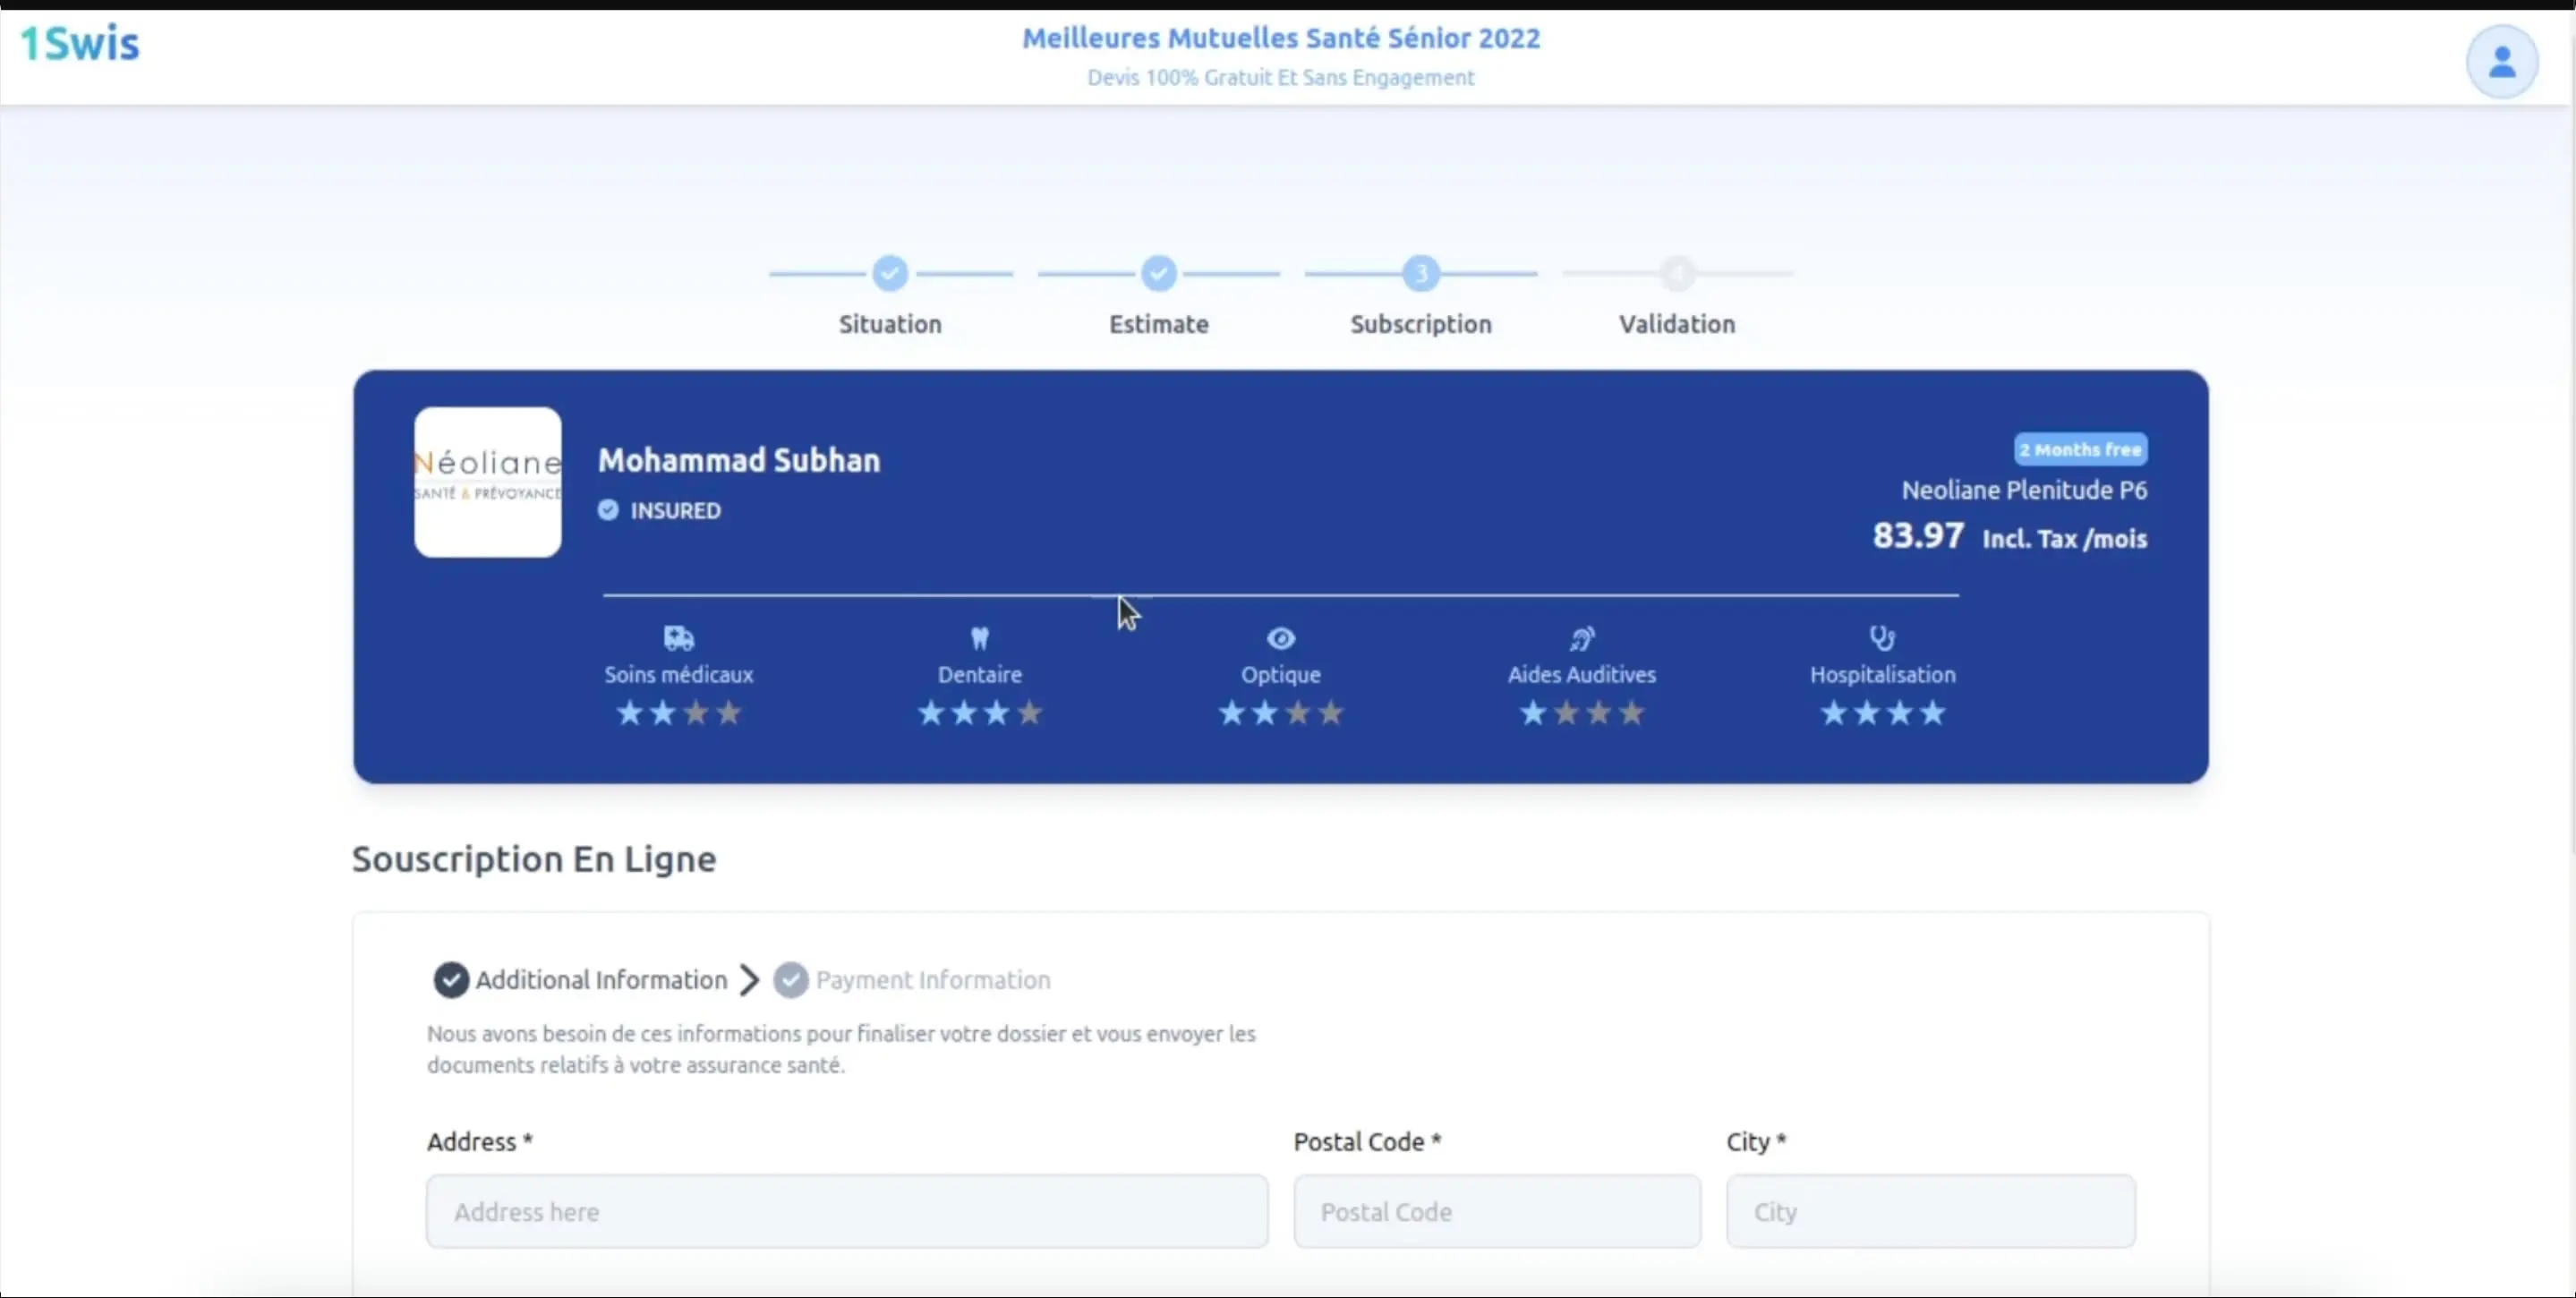Click the Validation step label
The width and height of the screenshot is (2576, 1298).
(1677, 324)
